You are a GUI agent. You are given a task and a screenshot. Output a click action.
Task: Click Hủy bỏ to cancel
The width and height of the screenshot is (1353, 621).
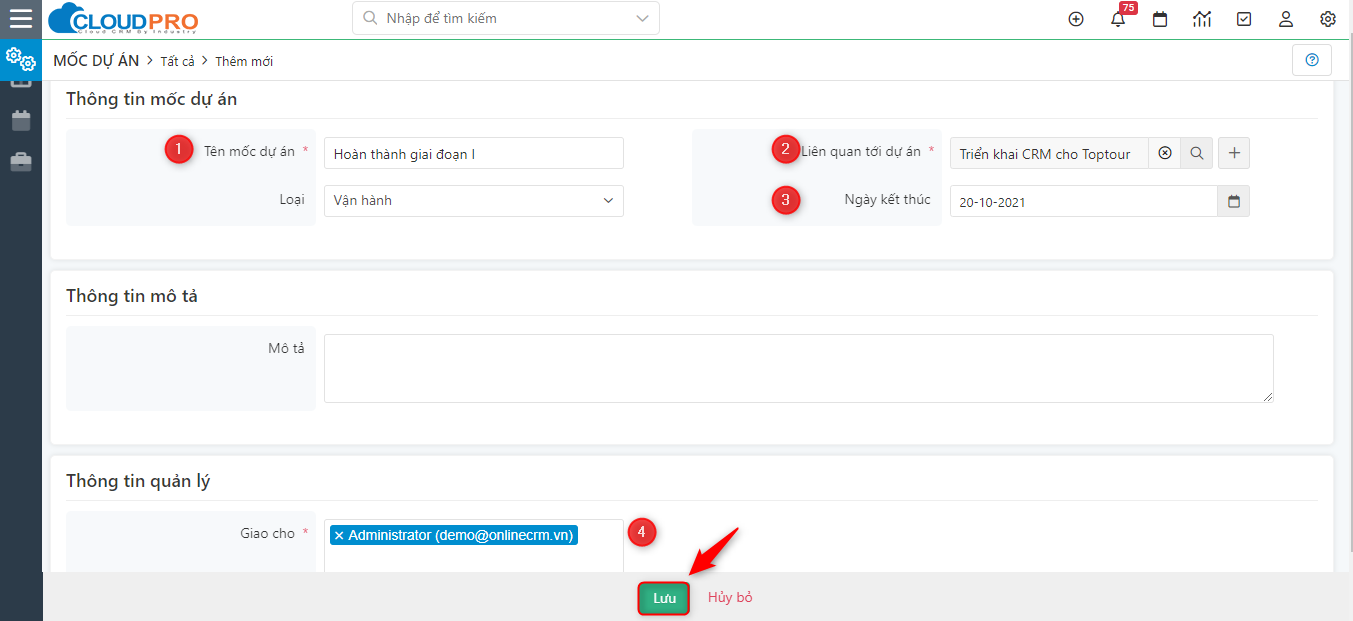point(730,598)
